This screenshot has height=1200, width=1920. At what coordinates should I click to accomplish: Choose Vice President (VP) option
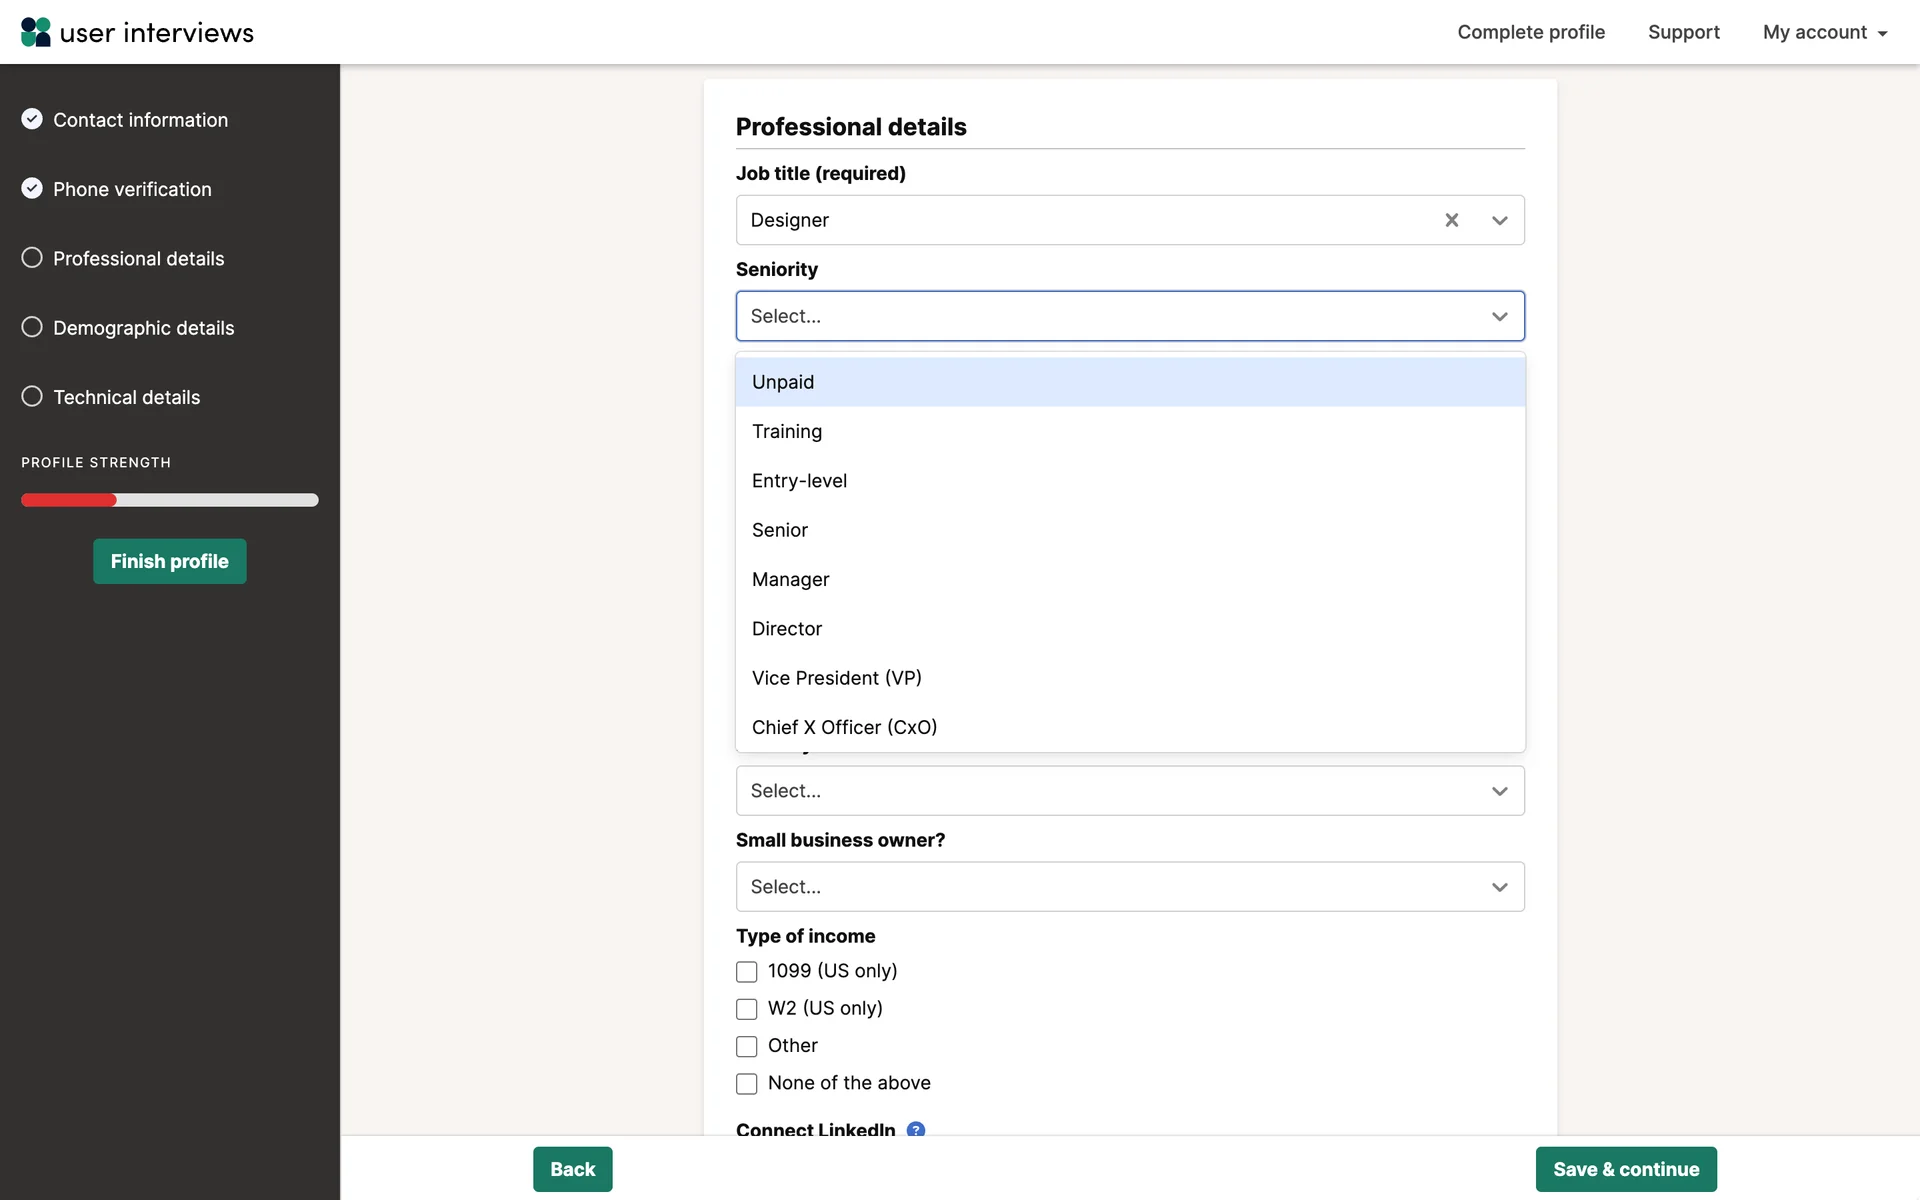tap(836, 678)
